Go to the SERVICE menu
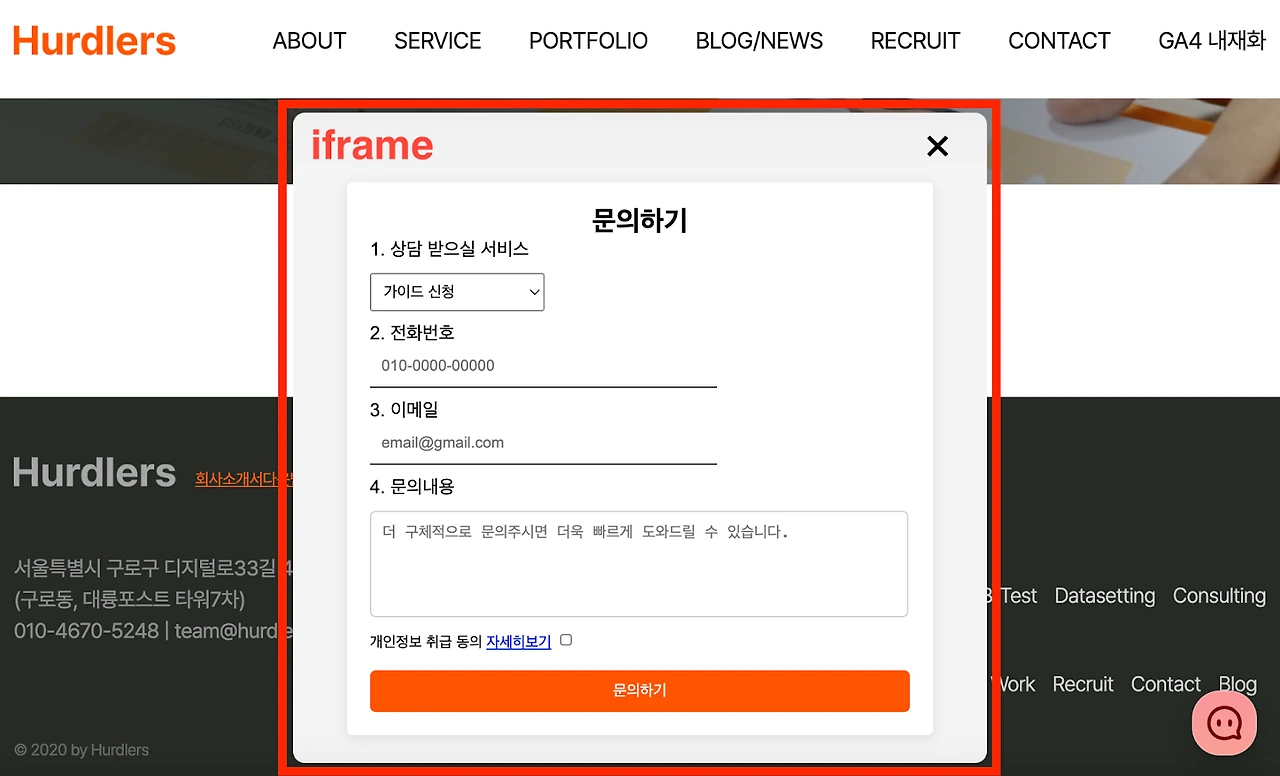This screenshot has height=776, width=1280. point(437,41)
